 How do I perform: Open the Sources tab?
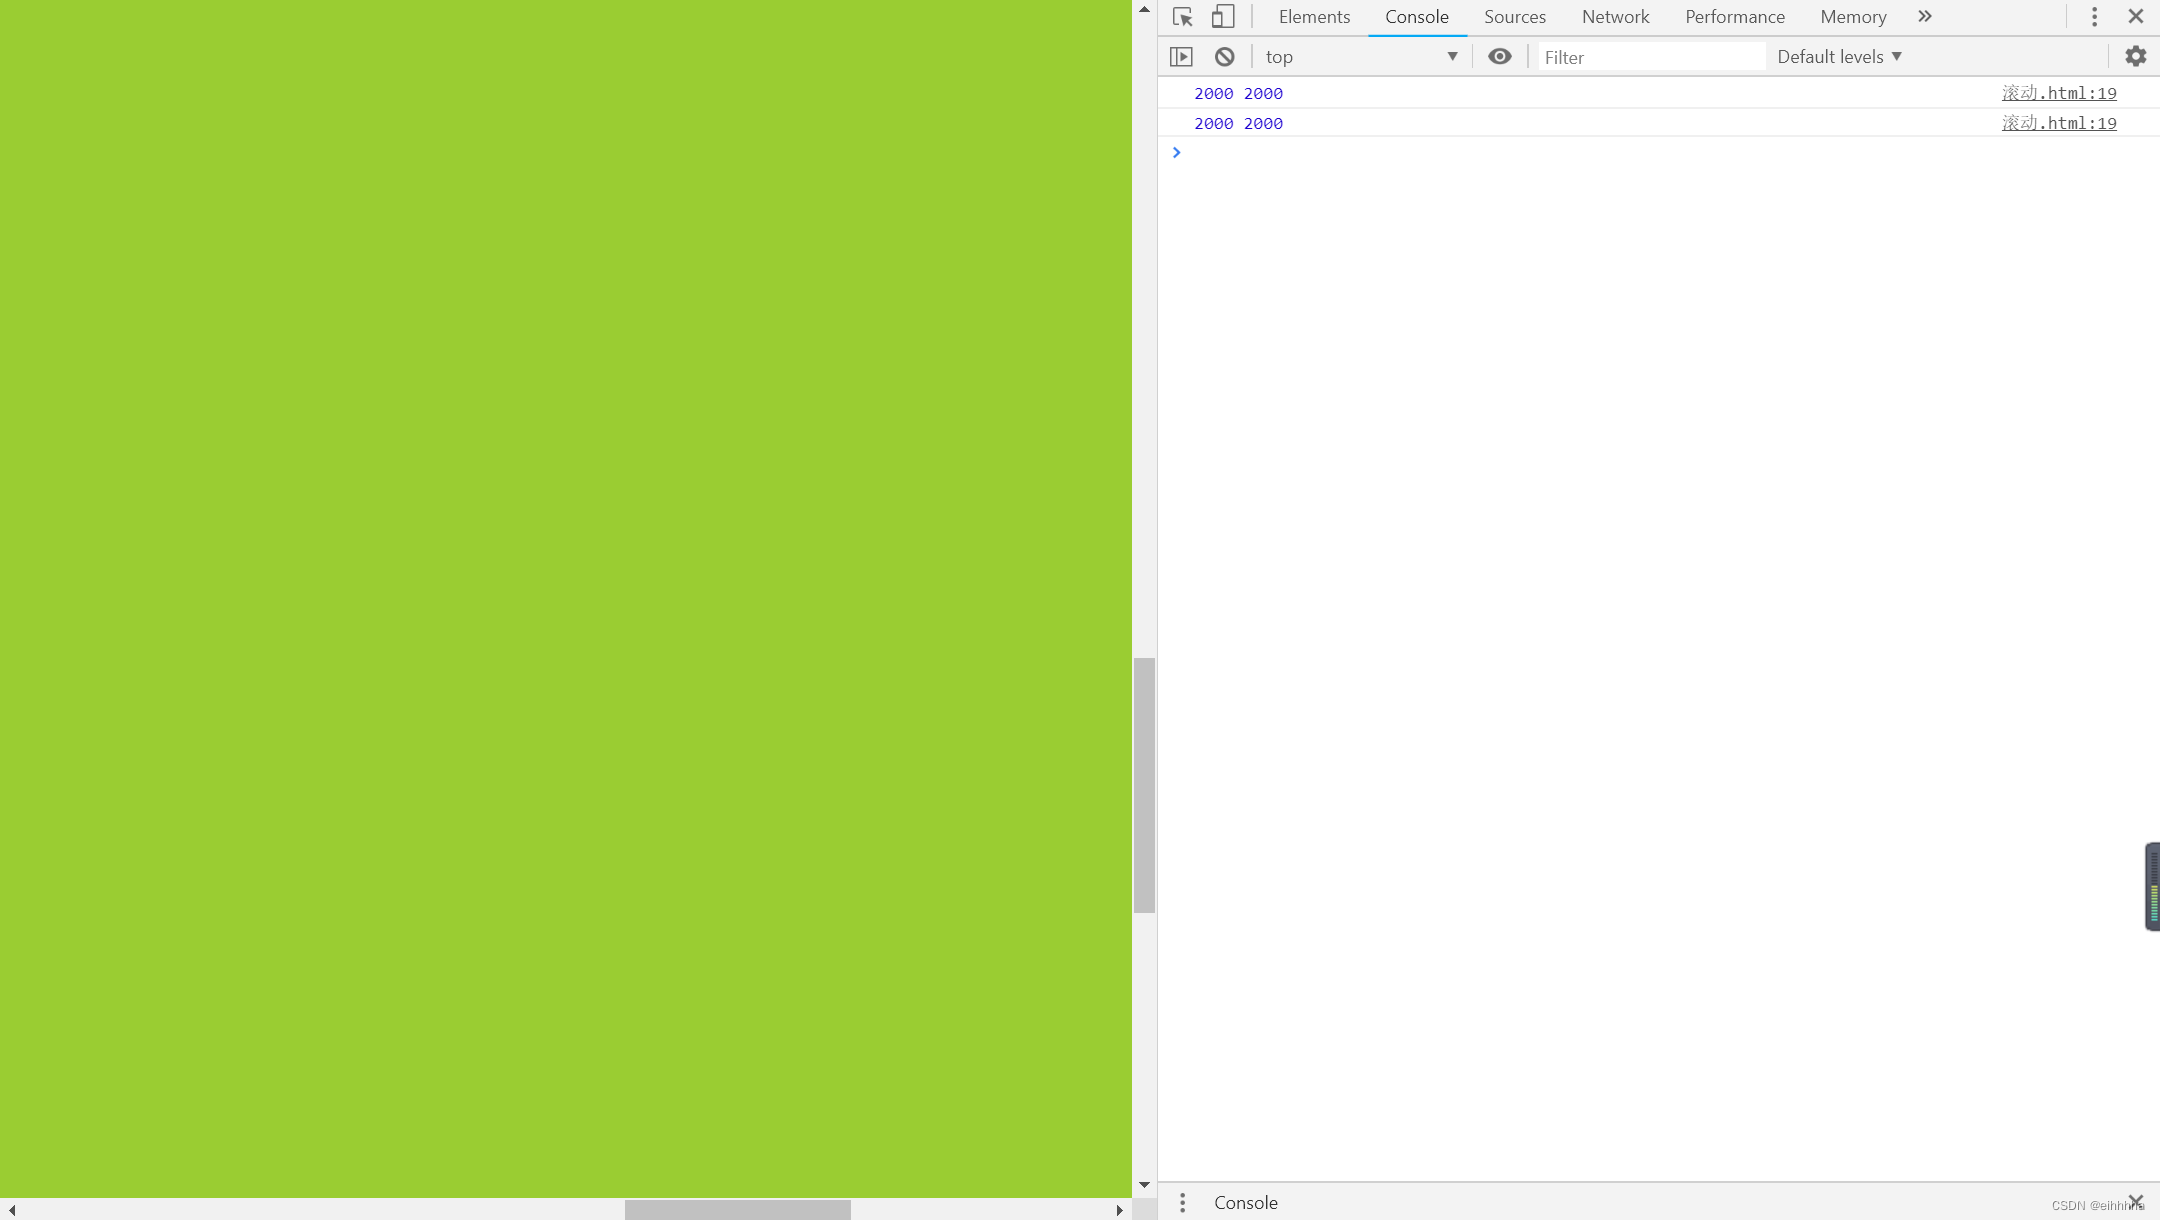tap(1514, 17)
